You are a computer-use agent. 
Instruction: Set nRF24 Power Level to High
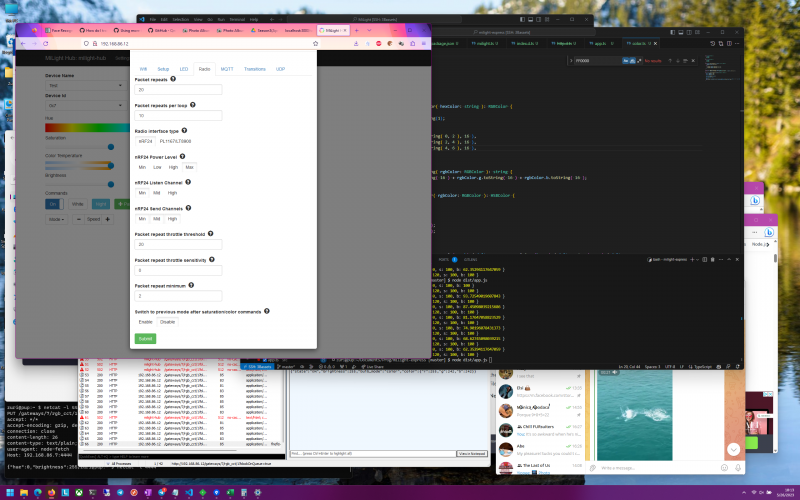pos(174,167)
